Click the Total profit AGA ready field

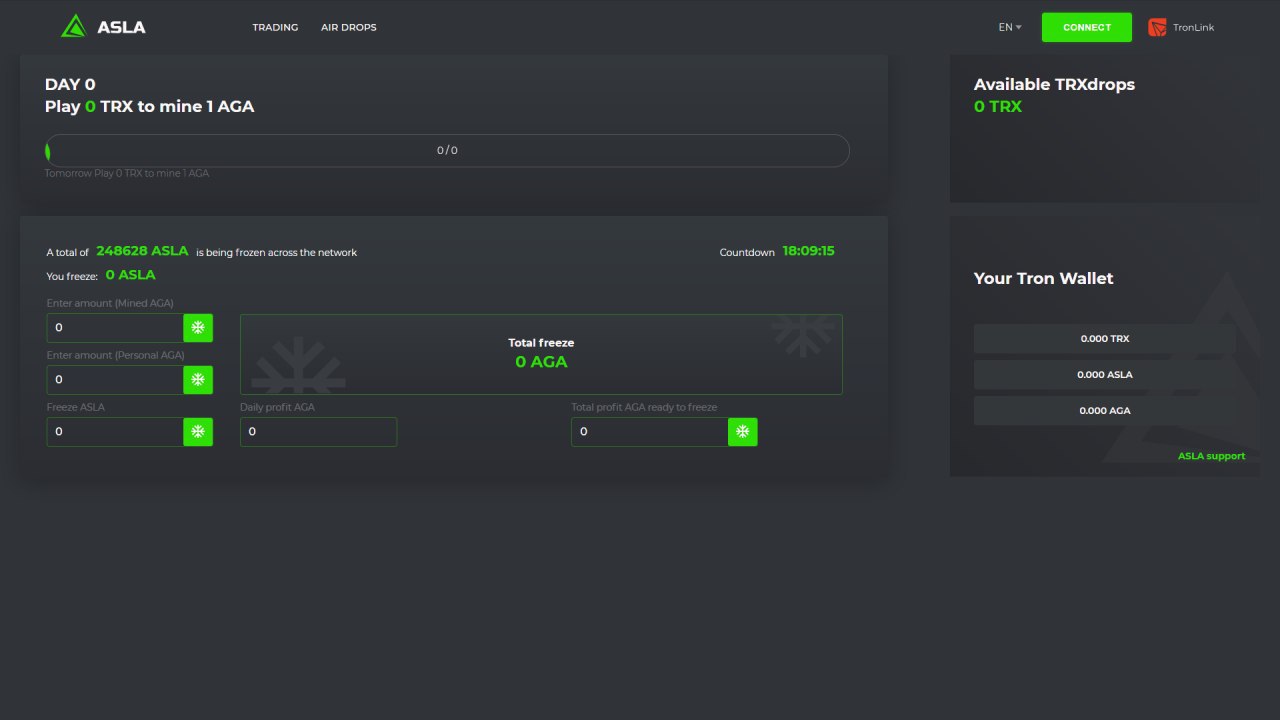click(x=649, y=431)
